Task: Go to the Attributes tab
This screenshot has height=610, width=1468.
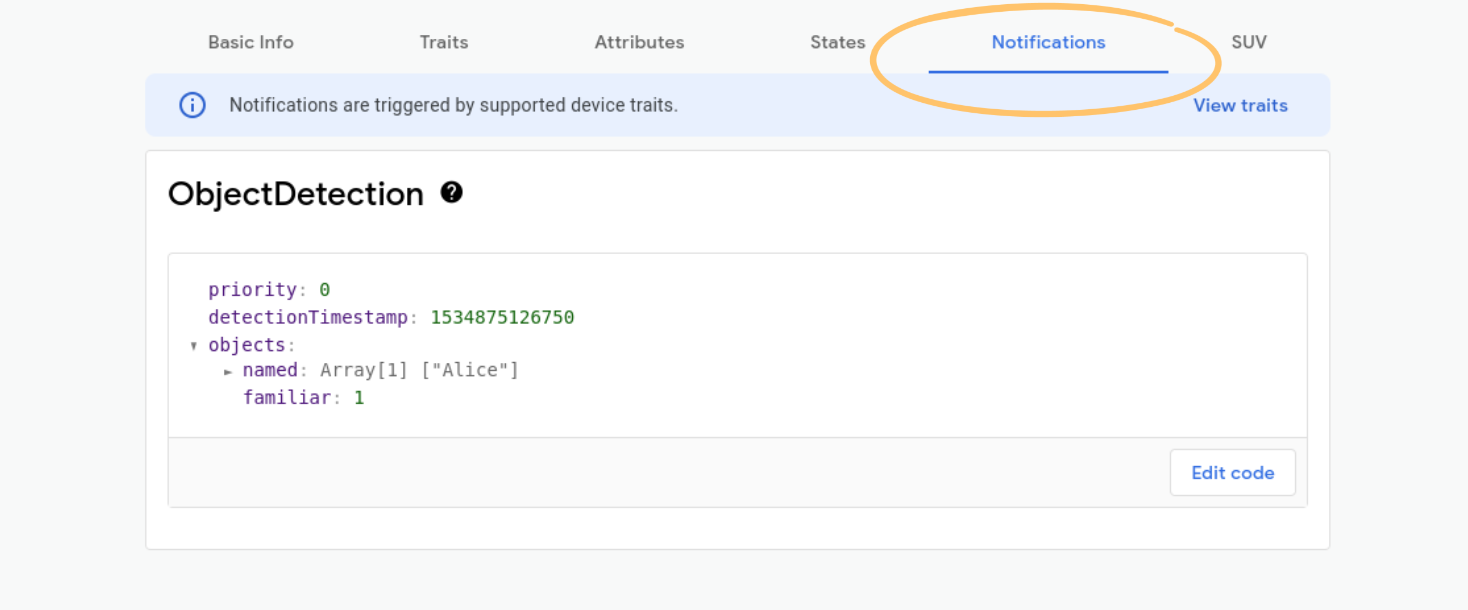Action: pyautogui.click(x=639, y=42)
